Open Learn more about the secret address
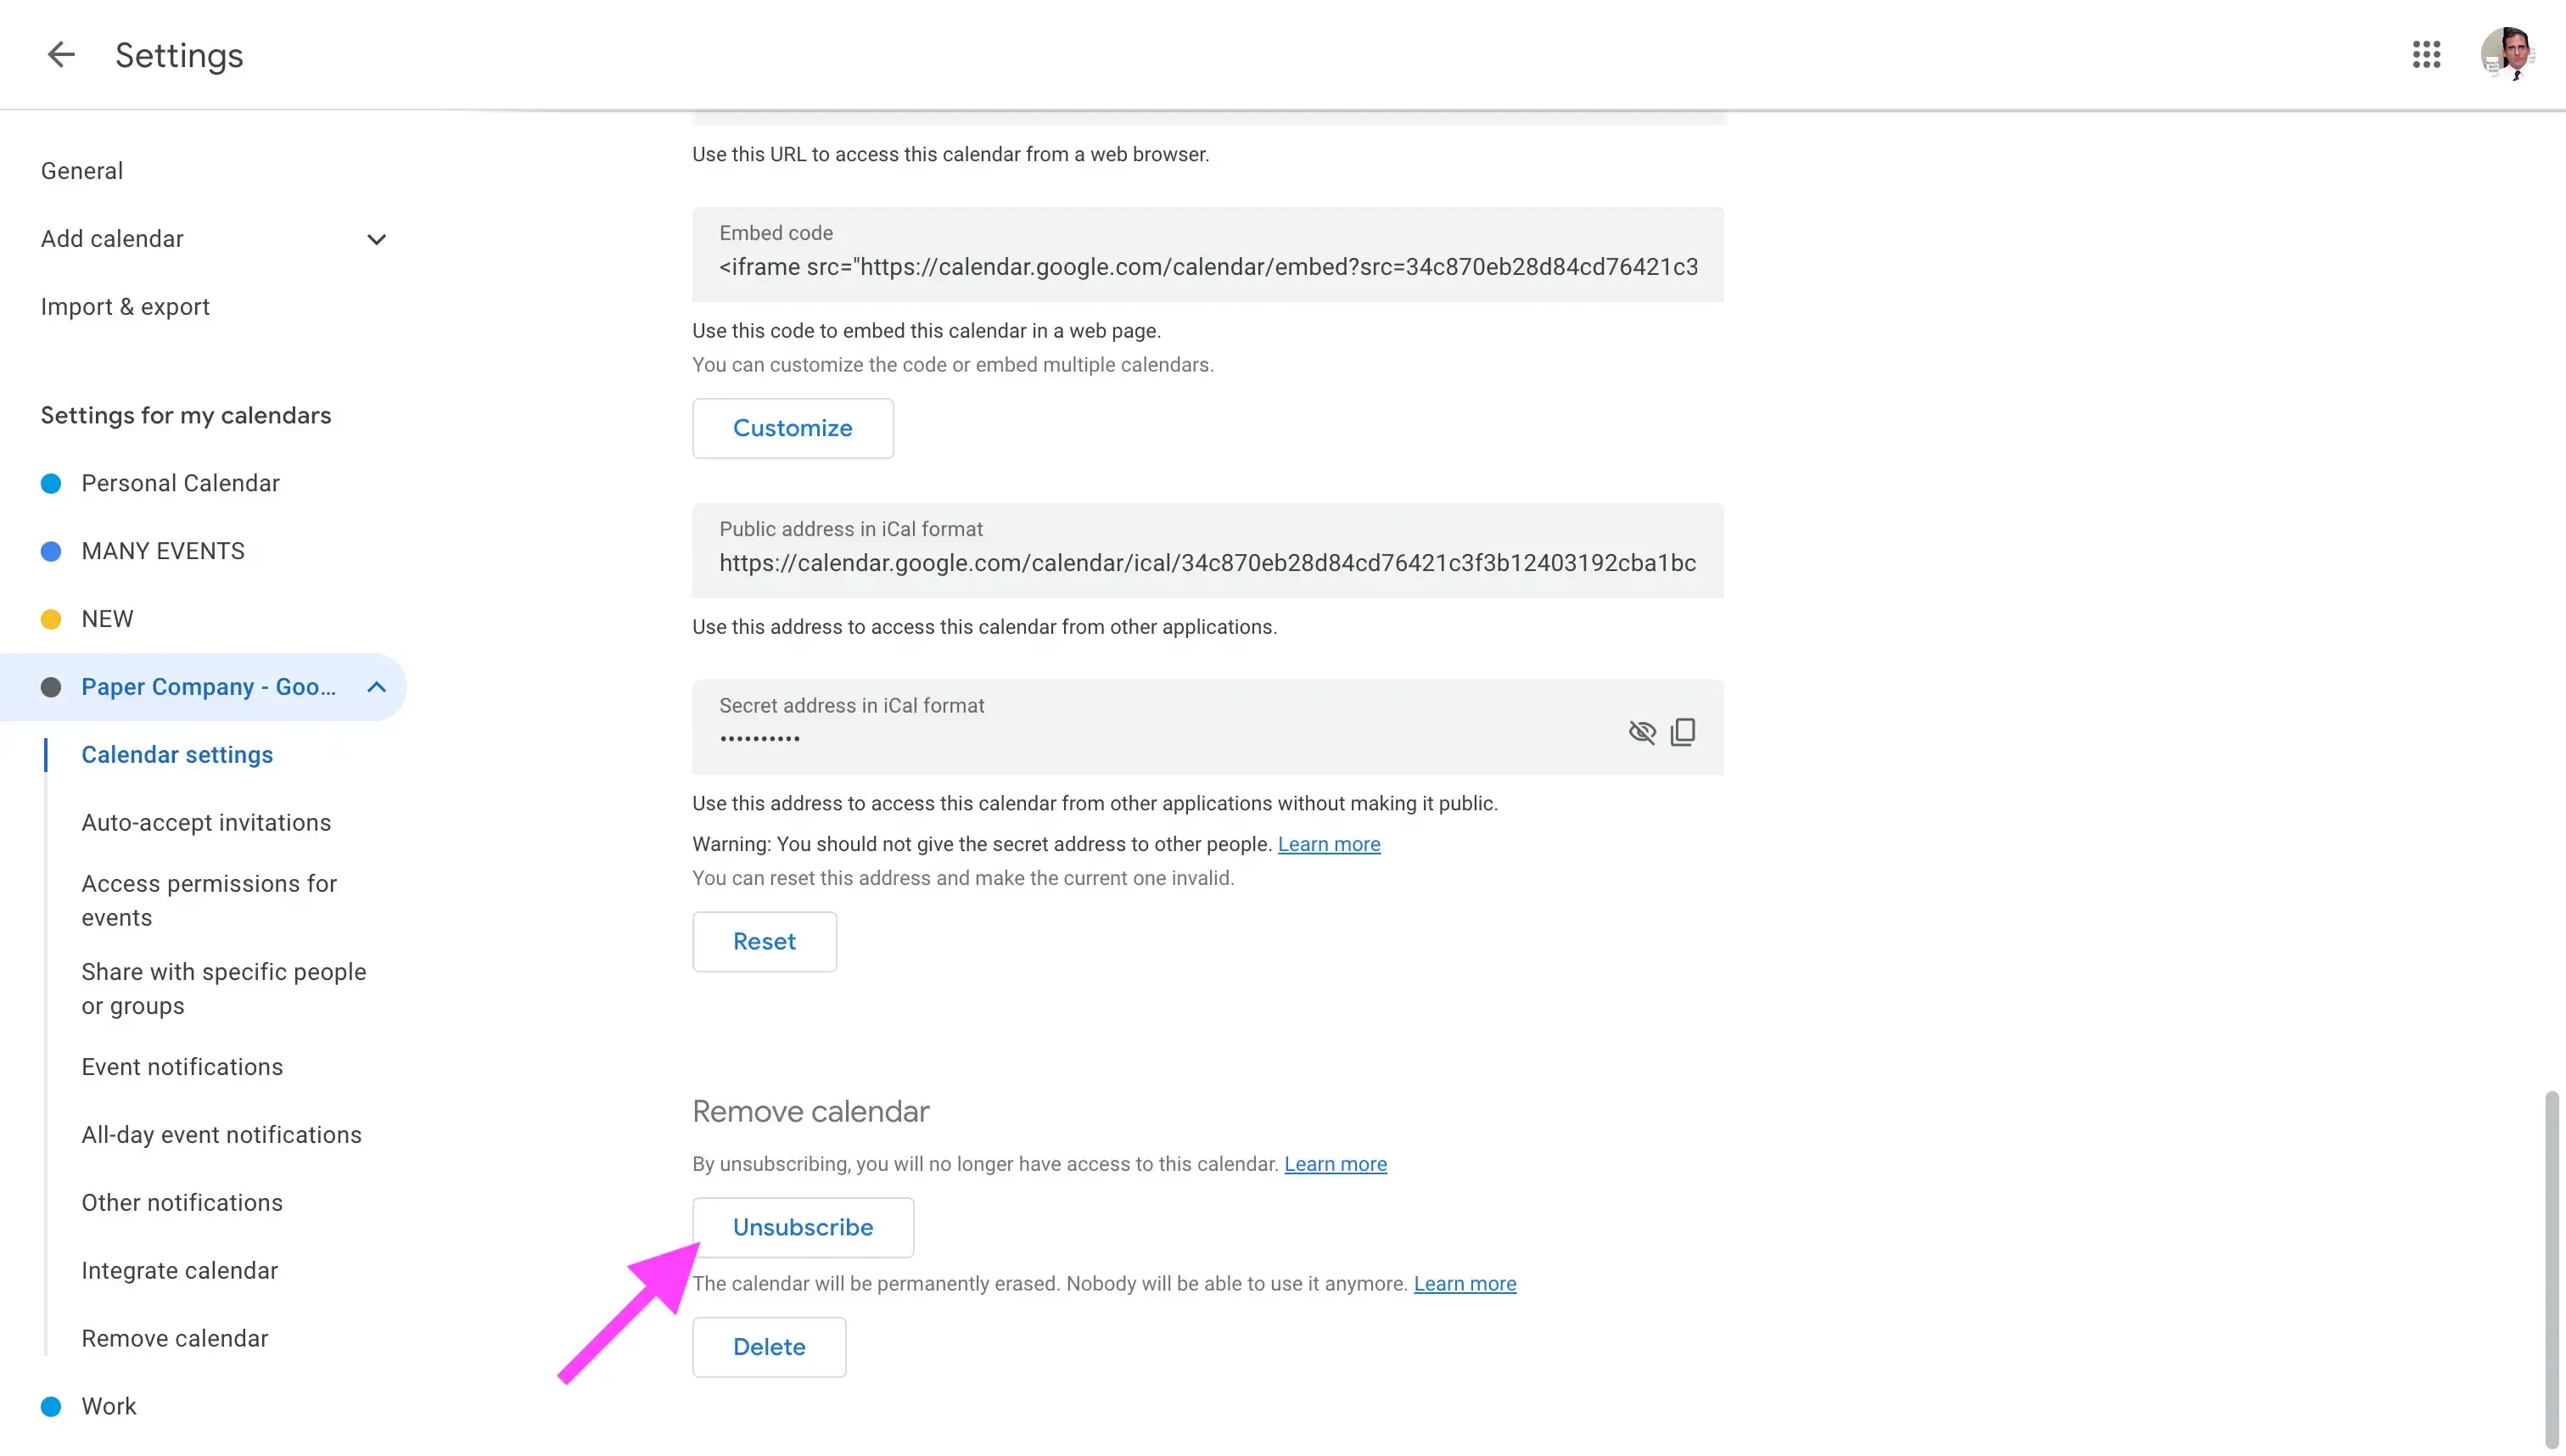 [x=1329, y=844]
